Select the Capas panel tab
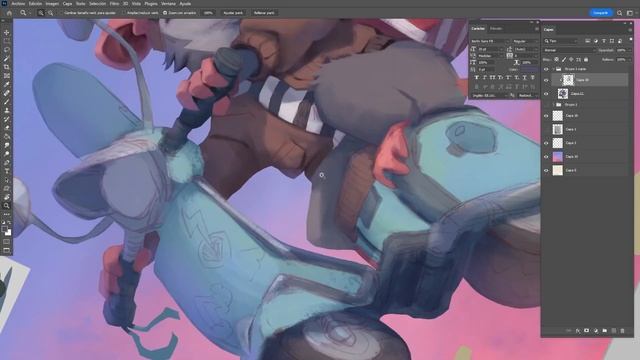 [x=549, y=29]
